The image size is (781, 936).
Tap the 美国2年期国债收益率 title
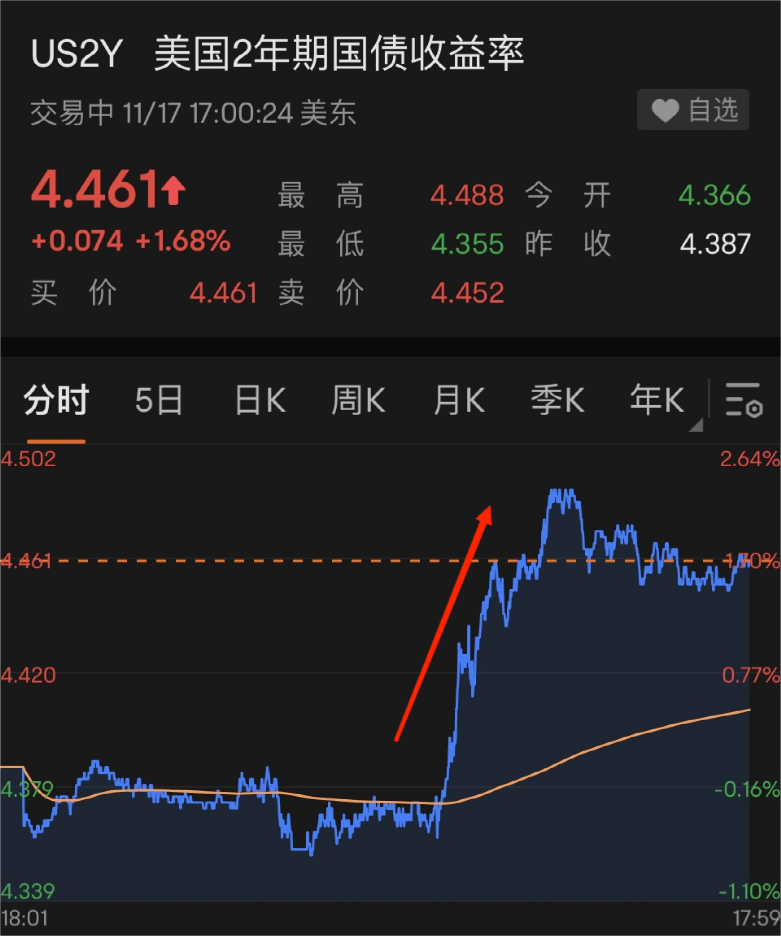339,54
